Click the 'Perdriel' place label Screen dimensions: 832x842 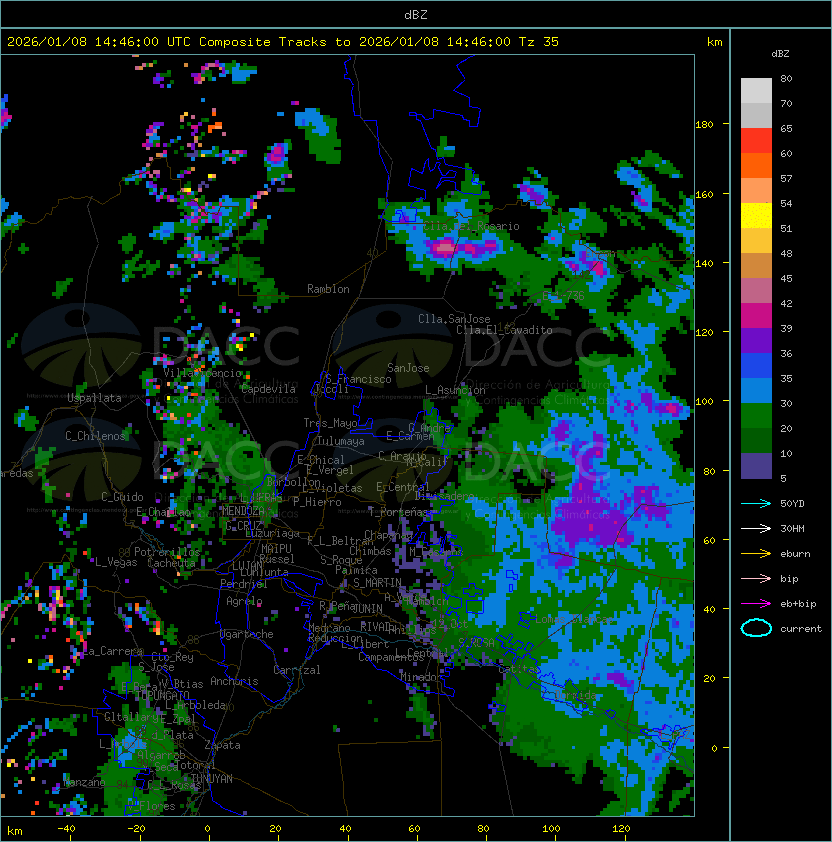[243, 584]
